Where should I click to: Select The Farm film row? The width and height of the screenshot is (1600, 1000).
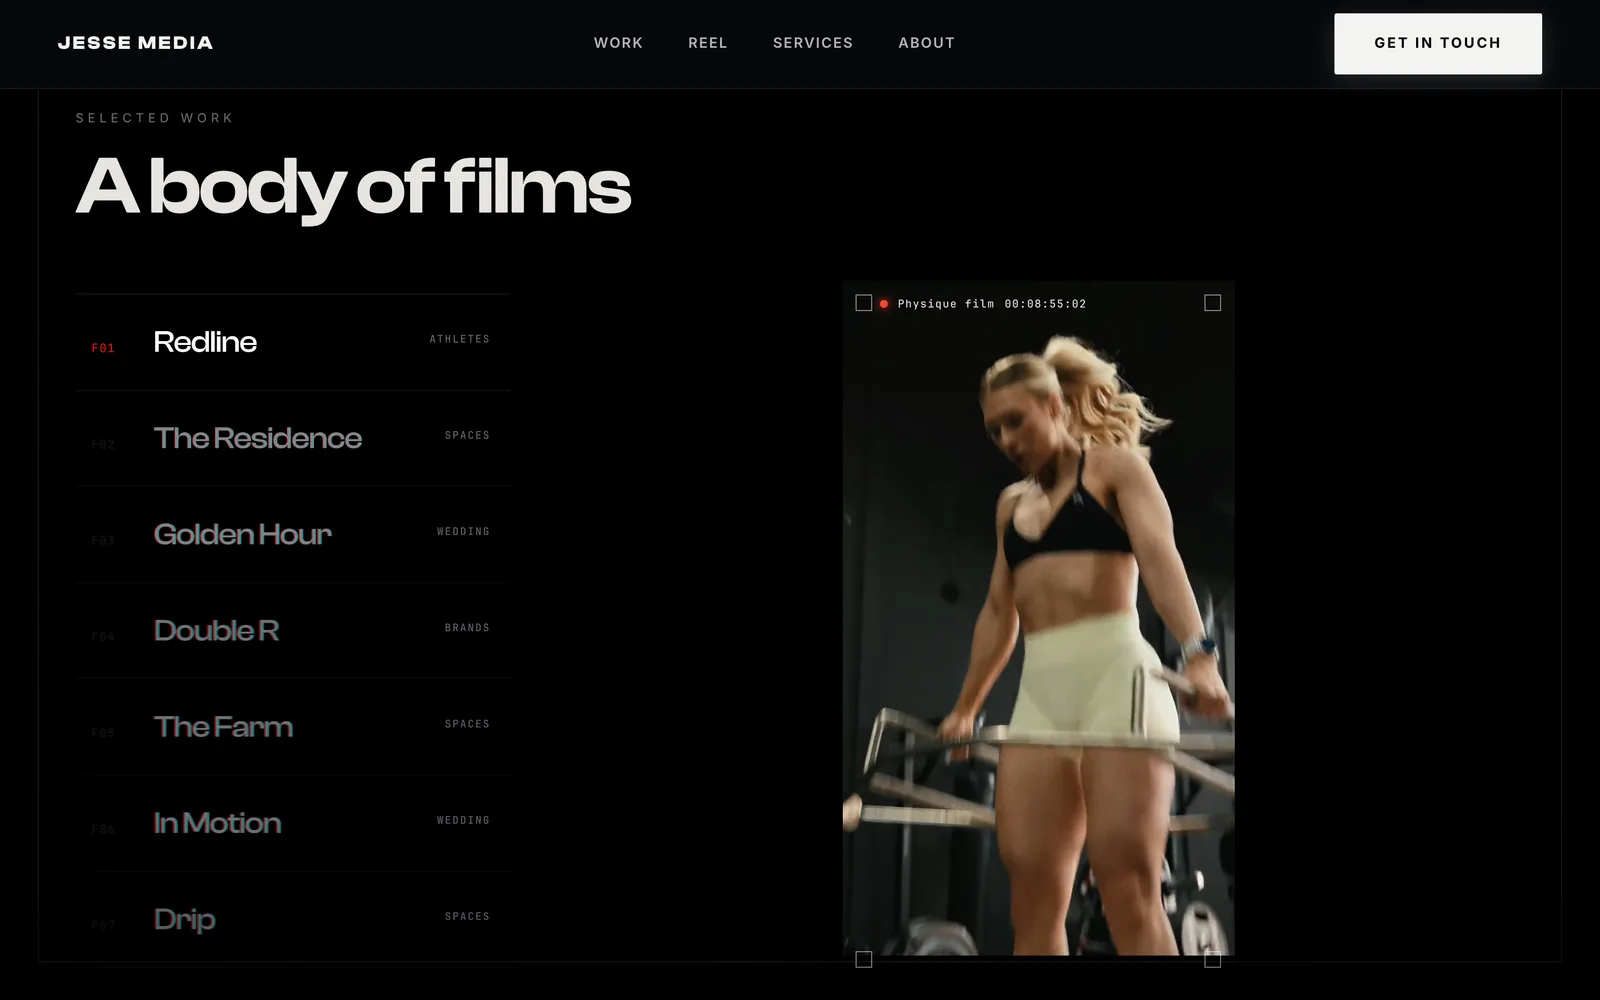[x=293, y=727]
